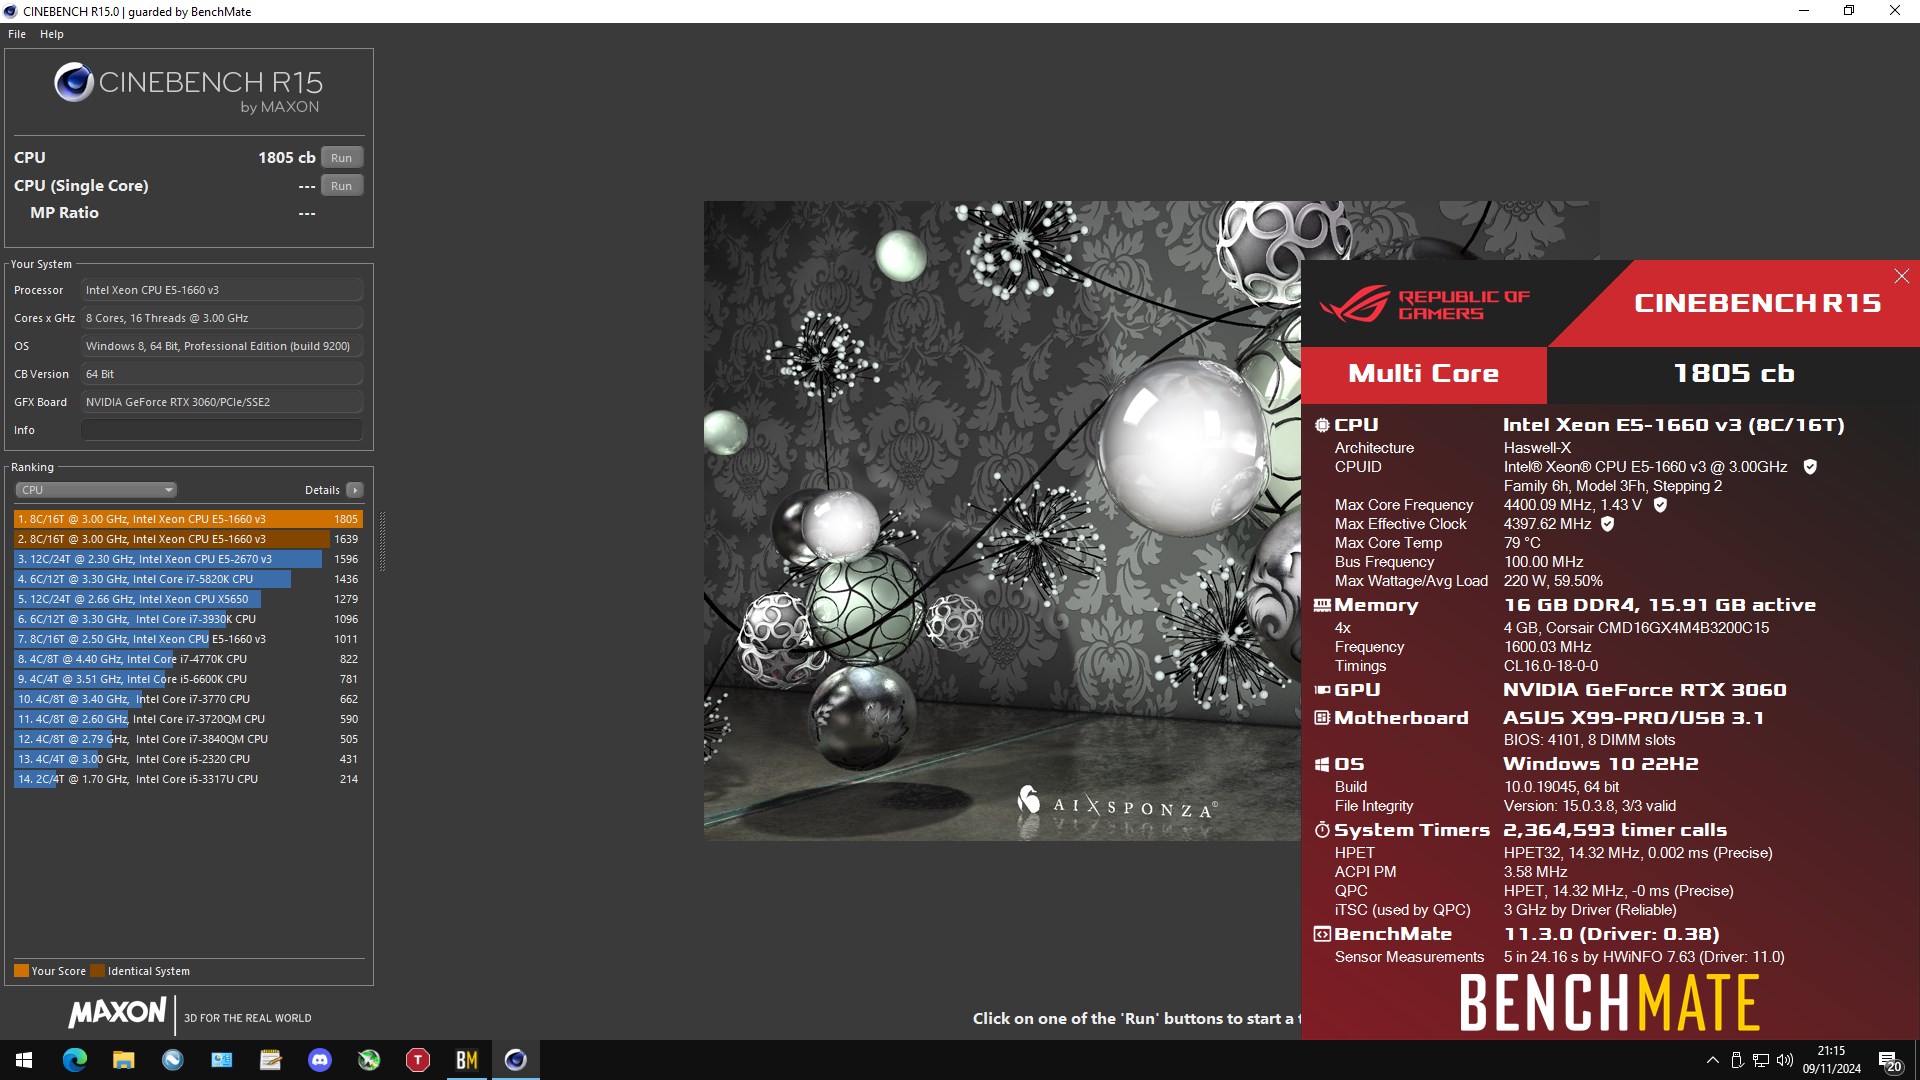Select Core i7-3840QM ranking row

188,739
